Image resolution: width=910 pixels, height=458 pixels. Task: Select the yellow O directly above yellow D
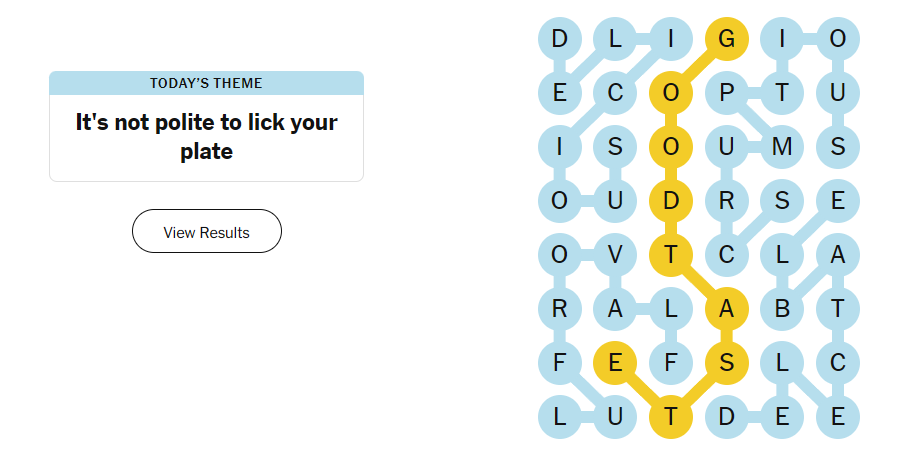(x=671, y=147)
